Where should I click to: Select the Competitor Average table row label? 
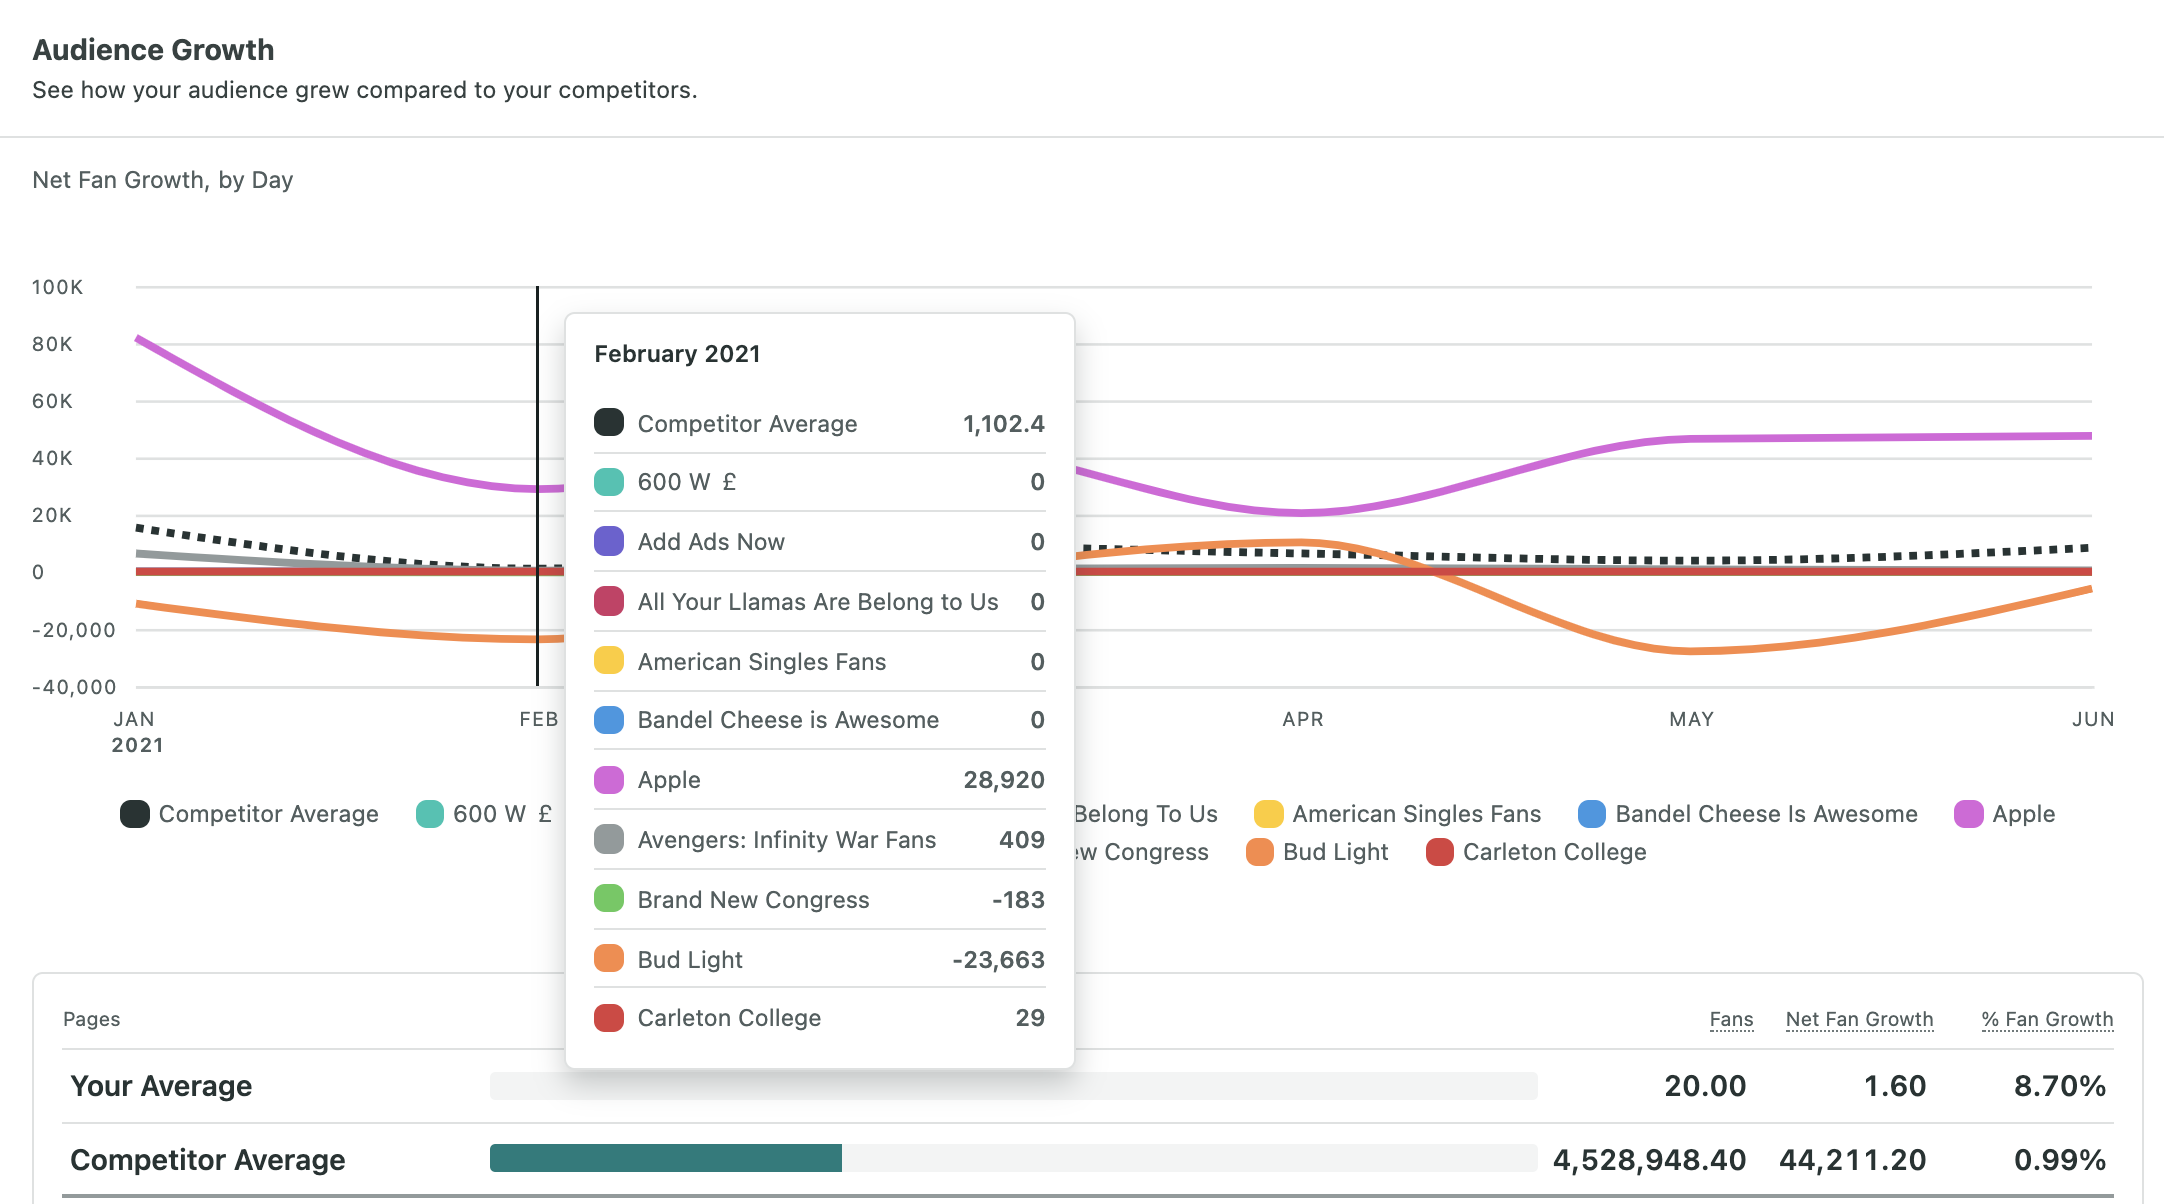point(207,1160)
